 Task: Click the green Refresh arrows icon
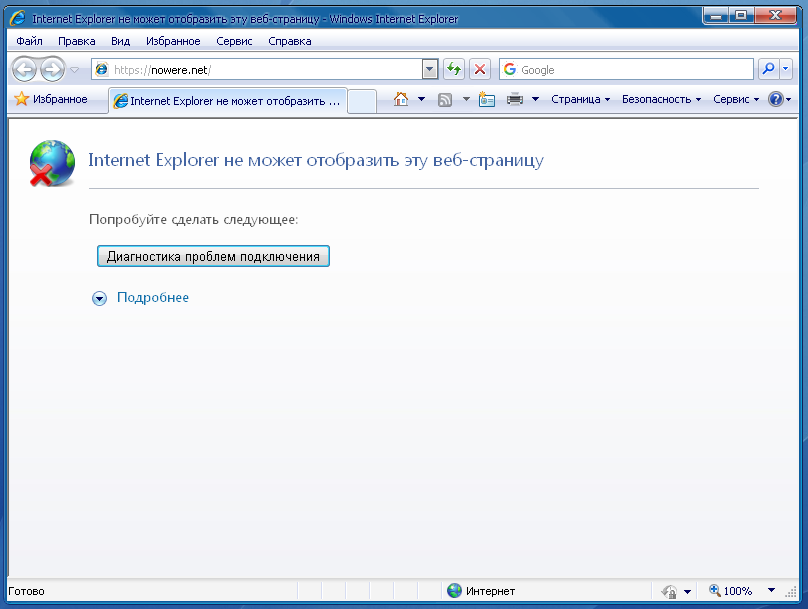point(454,69)
